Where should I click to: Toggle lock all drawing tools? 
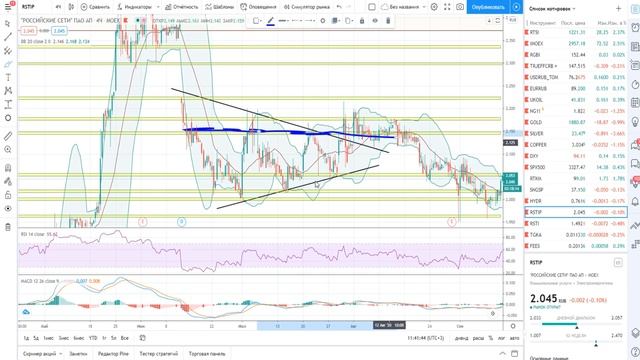pyautogui.click(x=8, y=195)
